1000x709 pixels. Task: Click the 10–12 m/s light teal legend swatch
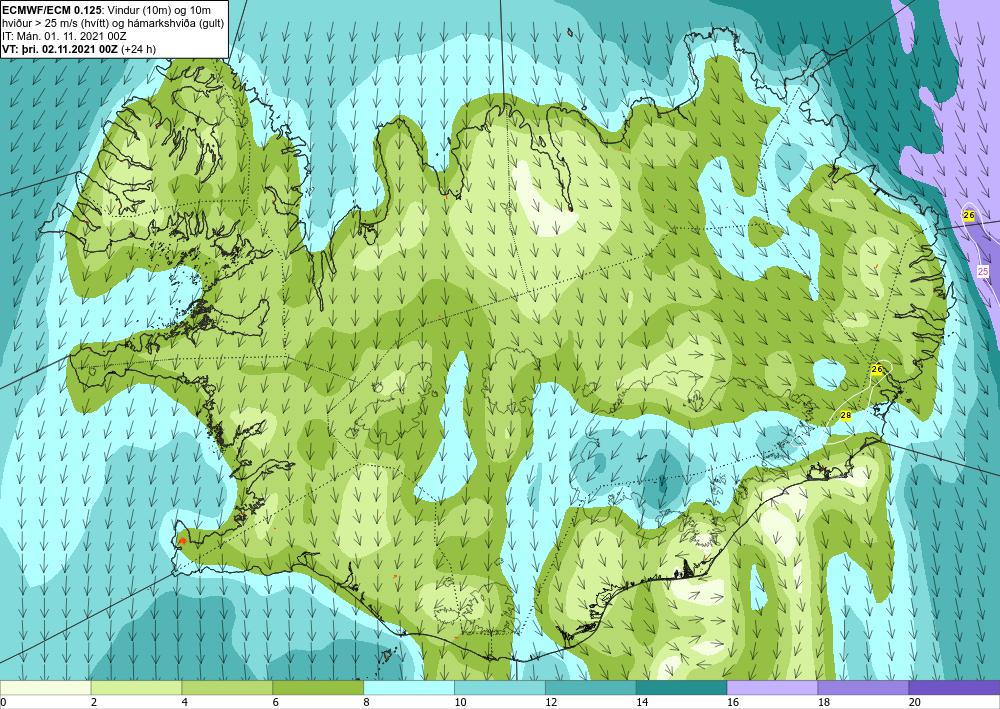[499, 687]
